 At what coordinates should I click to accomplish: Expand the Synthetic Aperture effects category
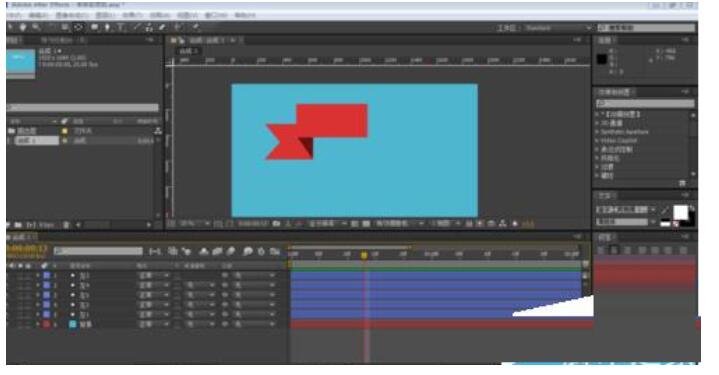[597, 132]
